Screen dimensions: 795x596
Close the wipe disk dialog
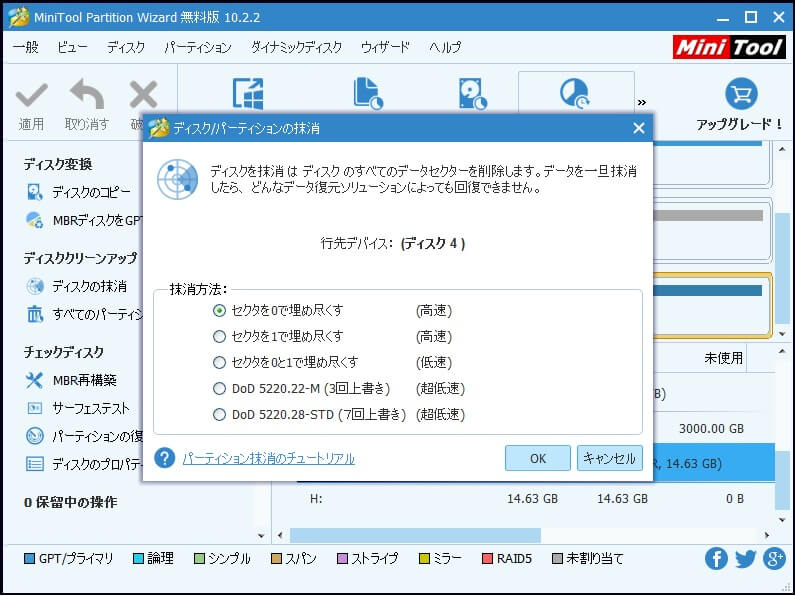pos(639,128)
